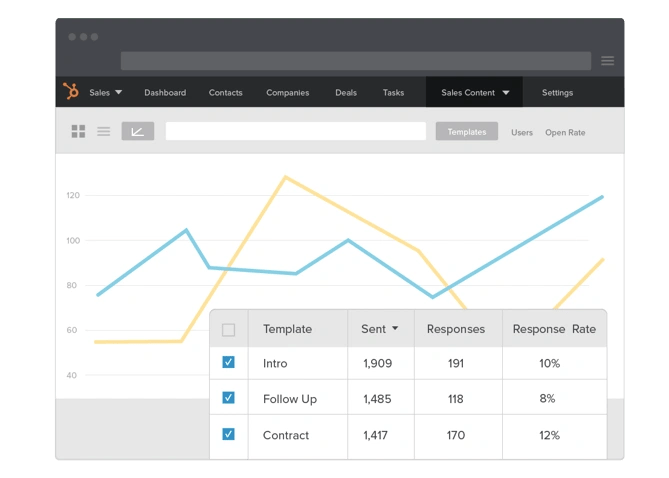Screen dimensions: 669x478
Task: Select the Open Rate filter link
Action: (x=565, y=132)
